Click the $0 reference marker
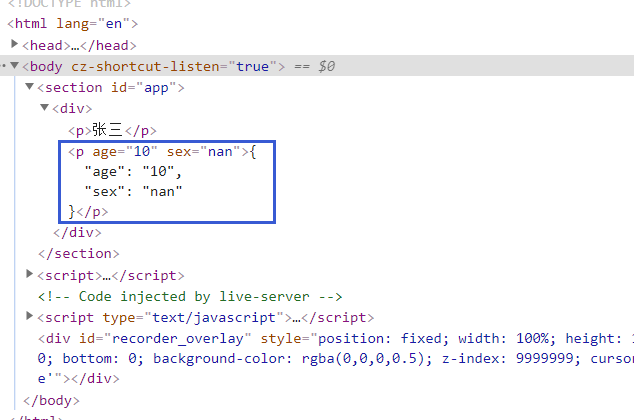The width and height of the screenshot is (634, 420). pyautogui.click(x=326, y=66)
